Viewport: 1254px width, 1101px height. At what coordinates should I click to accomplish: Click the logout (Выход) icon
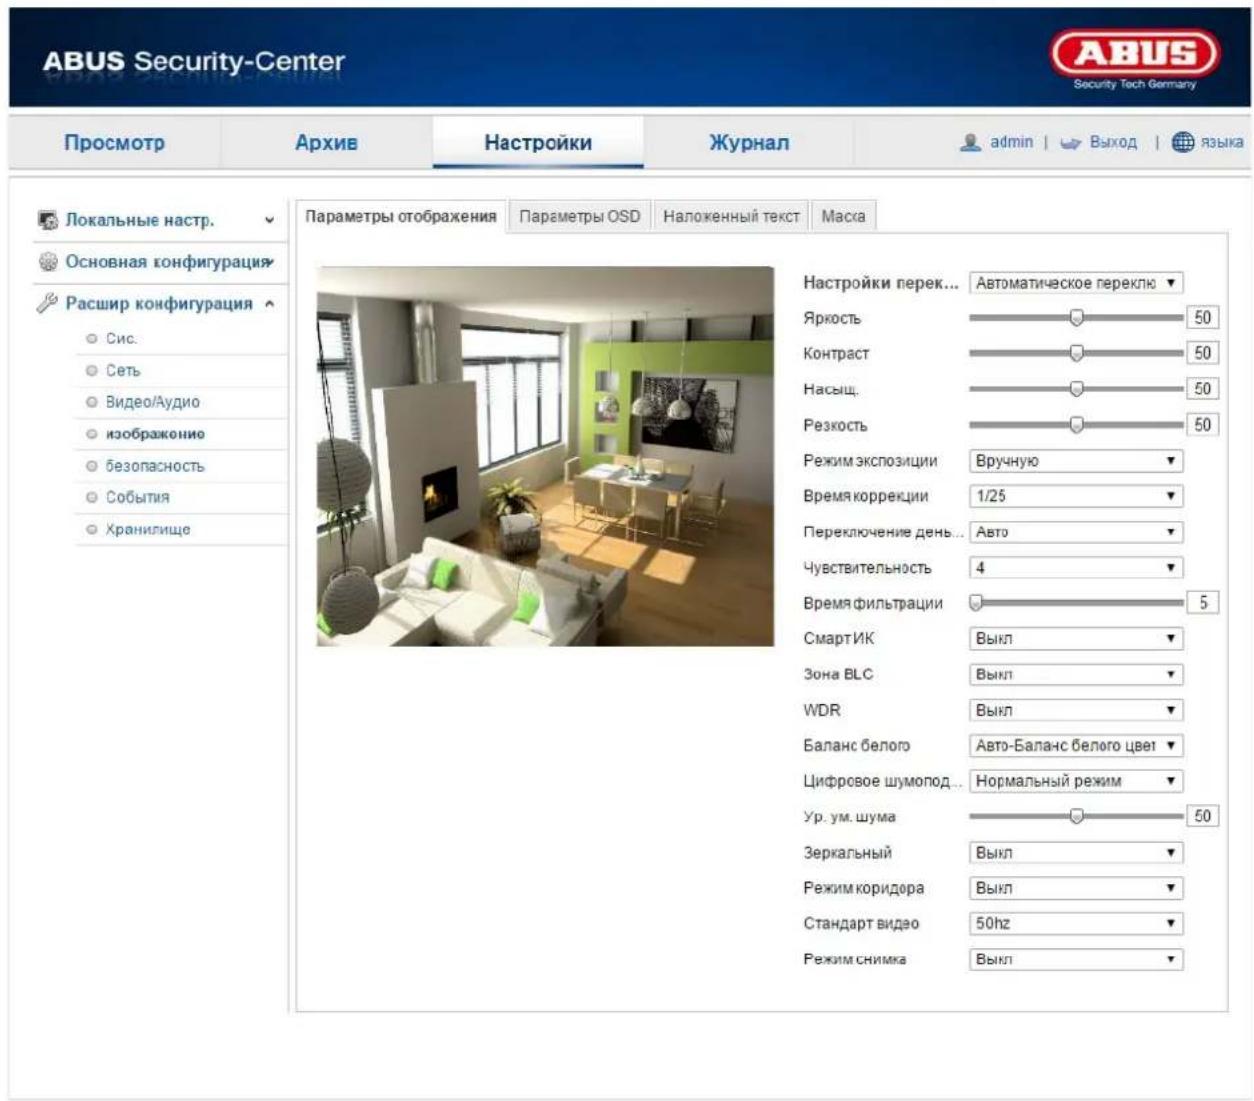coord(1071,143)
